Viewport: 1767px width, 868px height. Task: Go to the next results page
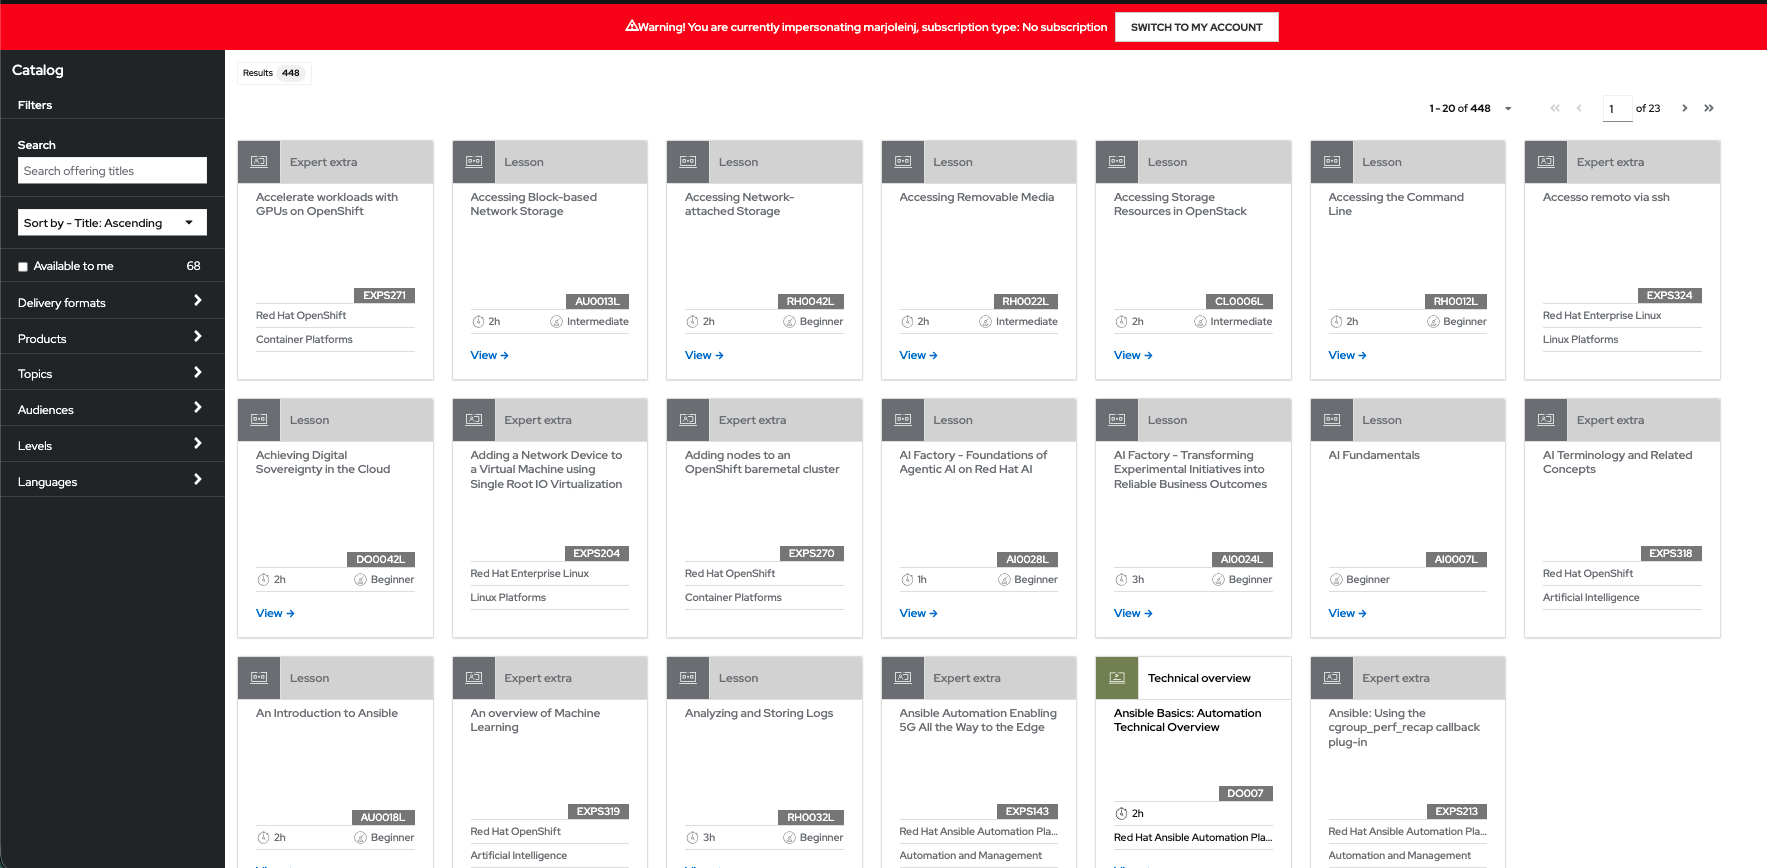click(x=1685, y=108)
